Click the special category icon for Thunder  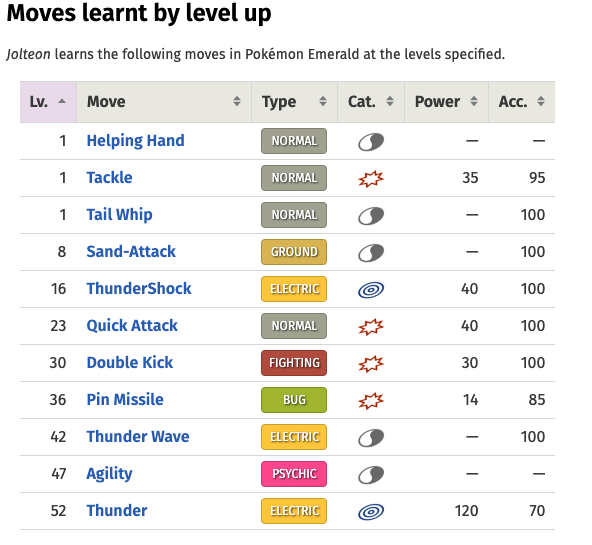tap(371, 511)
